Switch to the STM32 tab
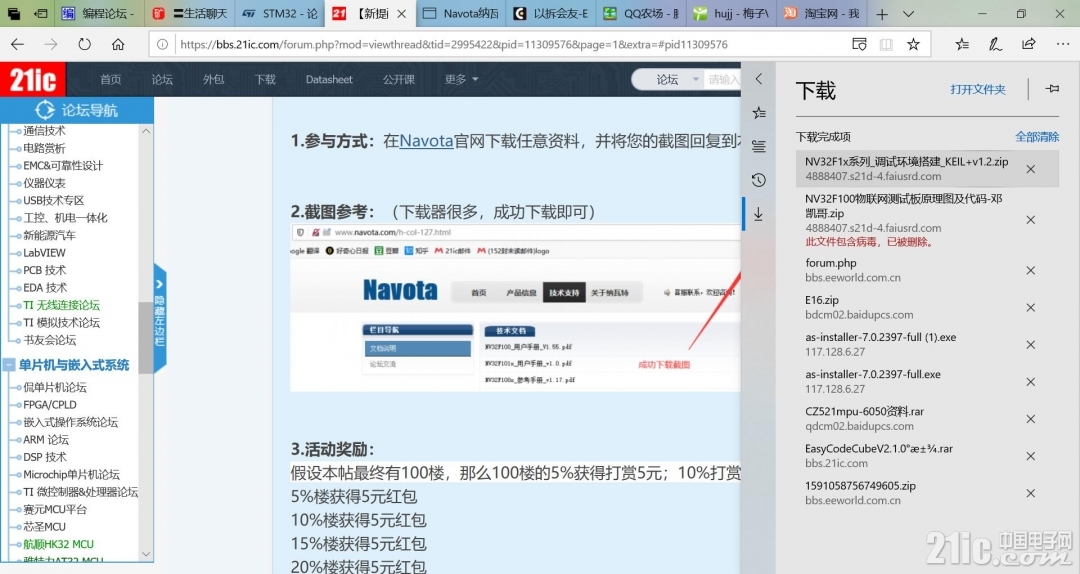 pos(280,14)
